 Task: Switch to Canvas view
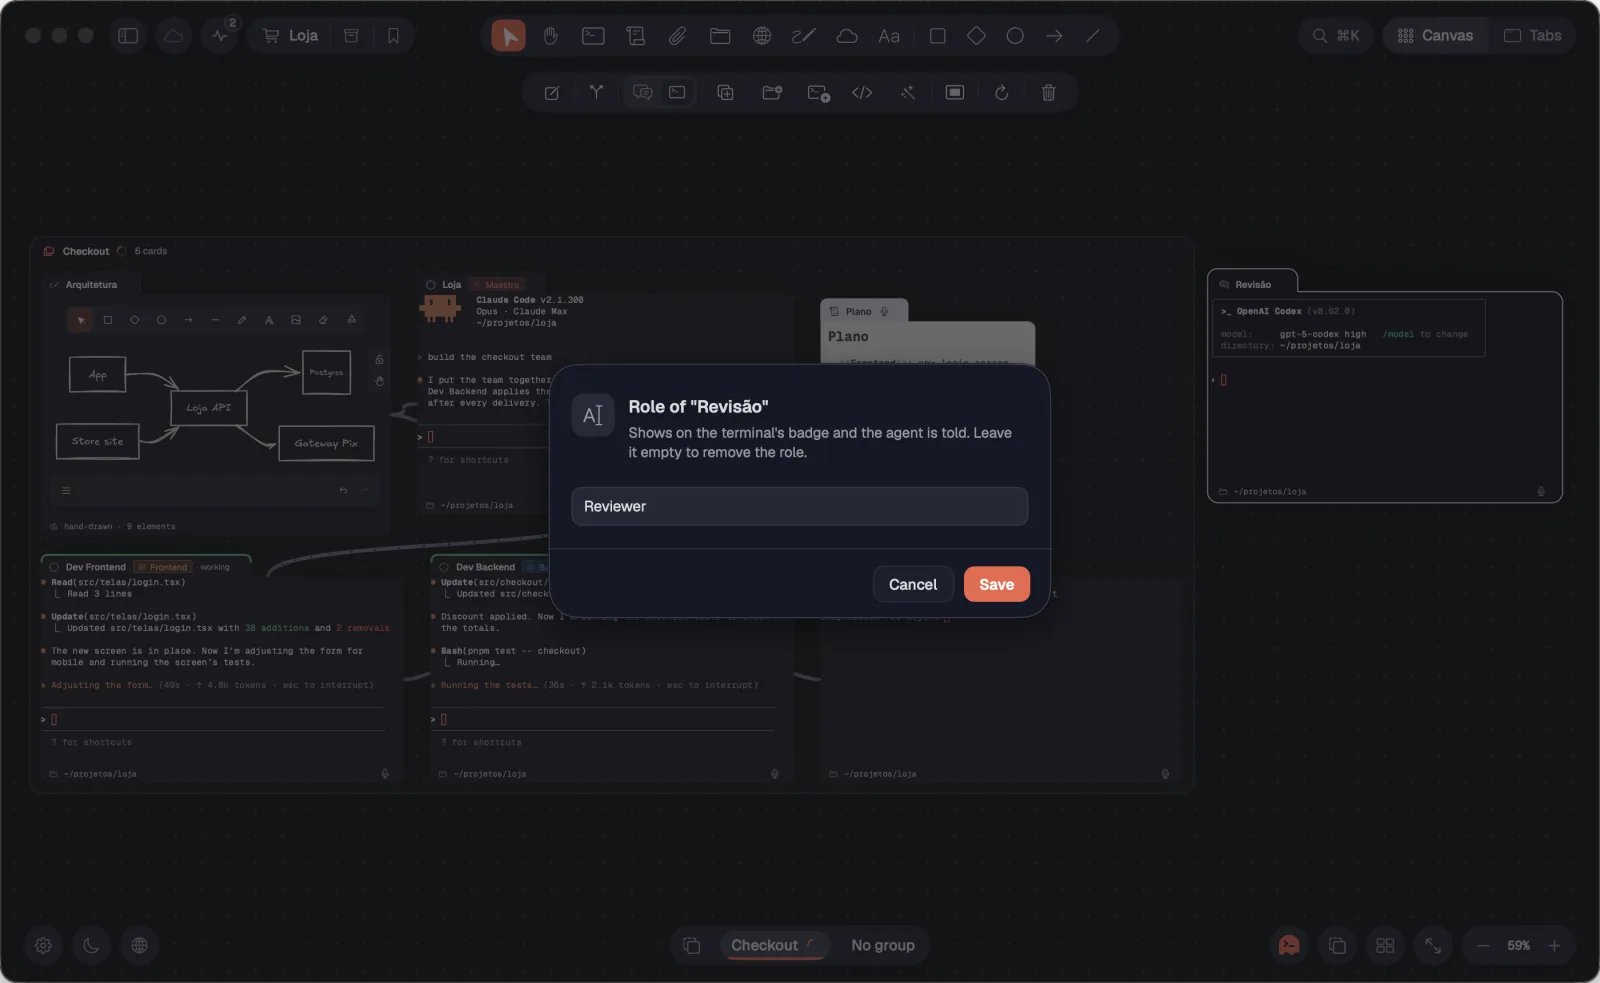1435,36
